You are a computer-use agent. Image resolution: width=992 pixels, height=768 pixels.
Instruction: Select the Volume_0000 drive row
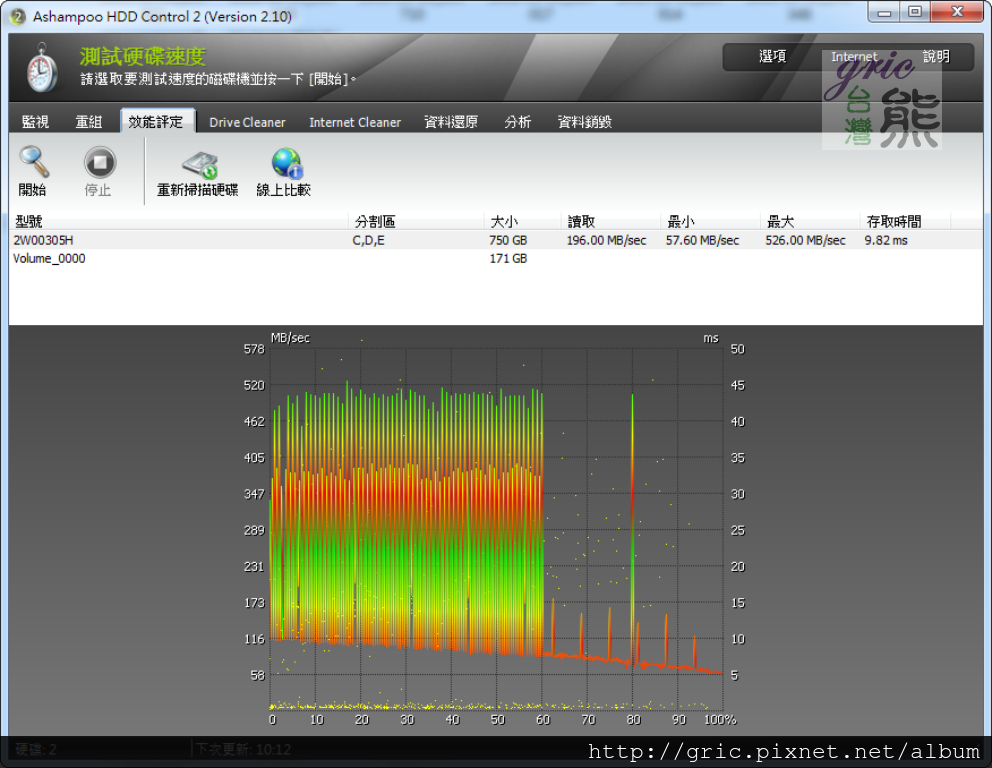496,258
